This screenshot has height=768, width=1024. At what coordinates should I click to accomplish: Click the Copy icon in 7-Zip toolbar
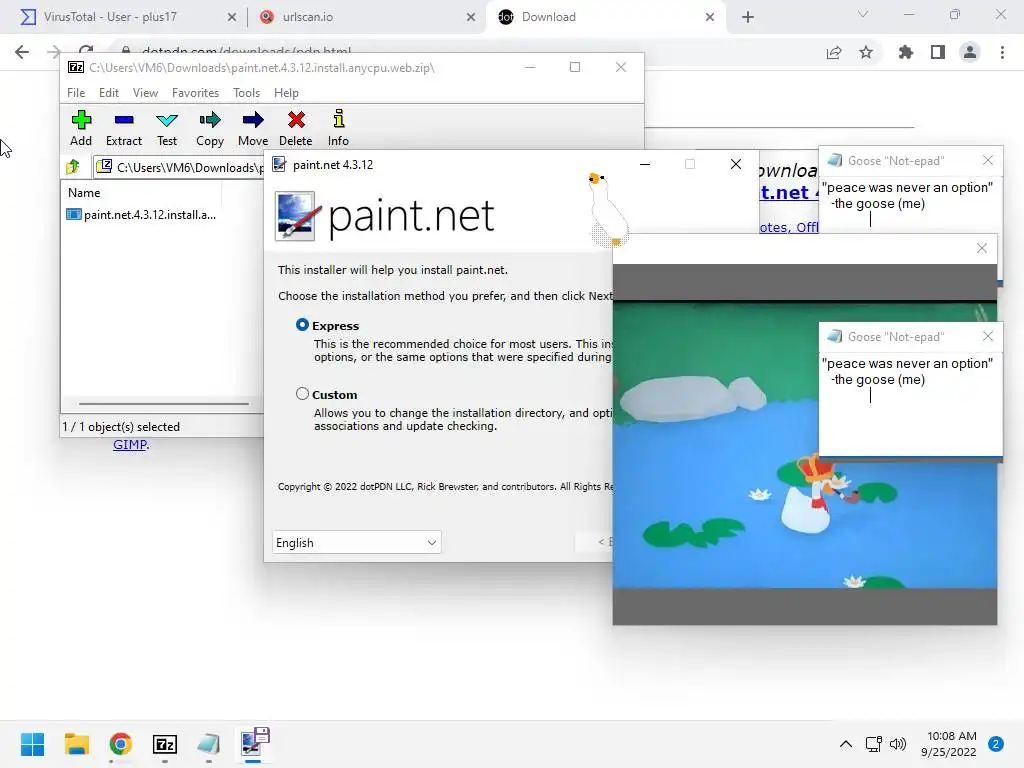pos(210,128)
